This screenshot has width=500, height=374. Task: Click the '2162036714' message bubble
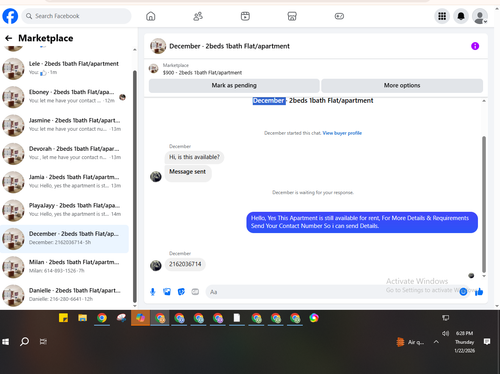point(185,264)
